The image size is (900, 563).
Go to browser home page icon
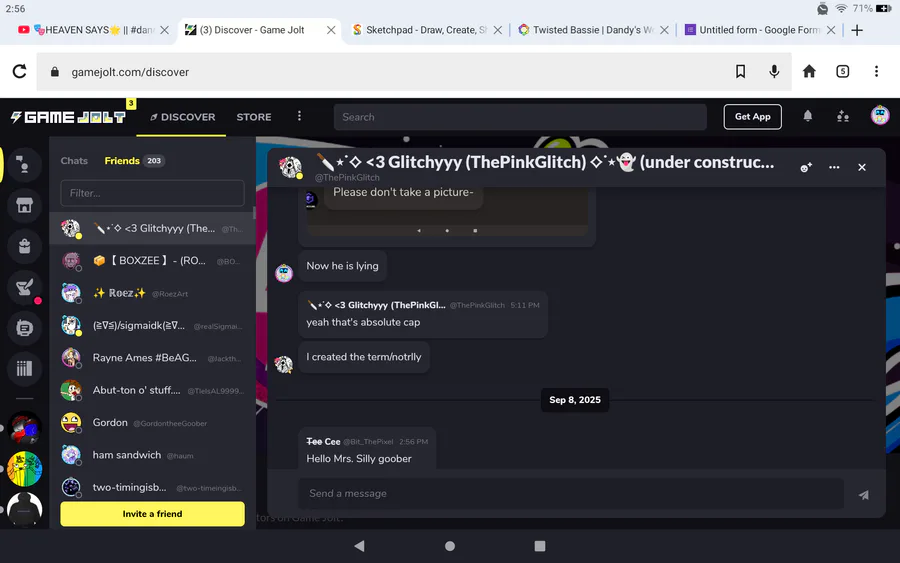(809, 71)
